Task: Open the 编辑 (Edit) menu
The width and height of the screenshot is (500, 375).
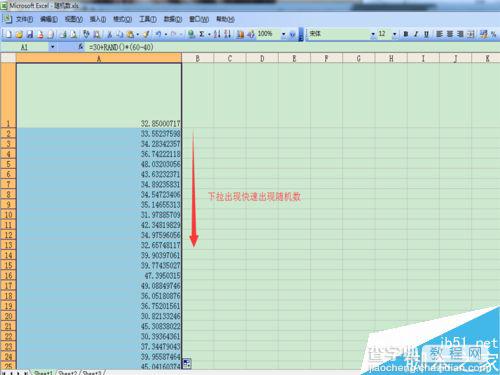Action: (49, 19)
